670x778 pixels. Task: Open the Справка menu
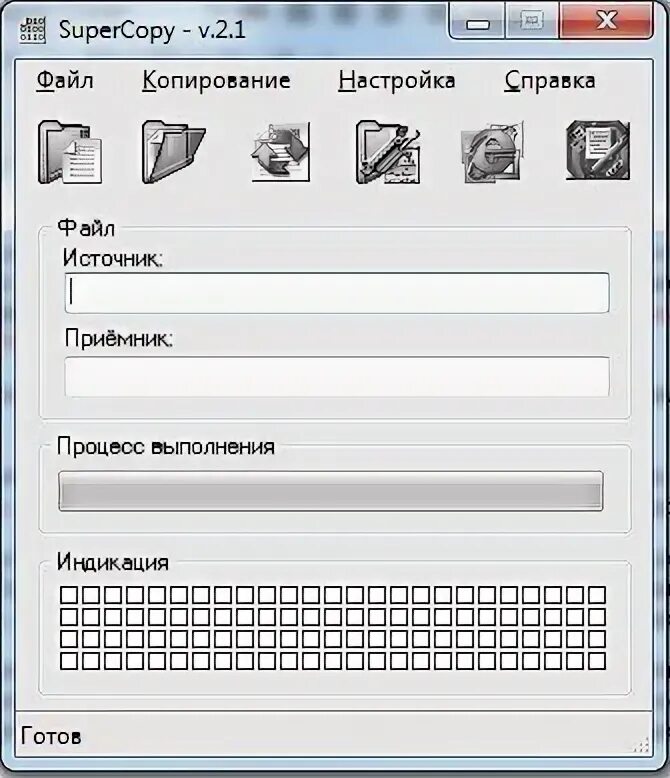coord(550,81)
